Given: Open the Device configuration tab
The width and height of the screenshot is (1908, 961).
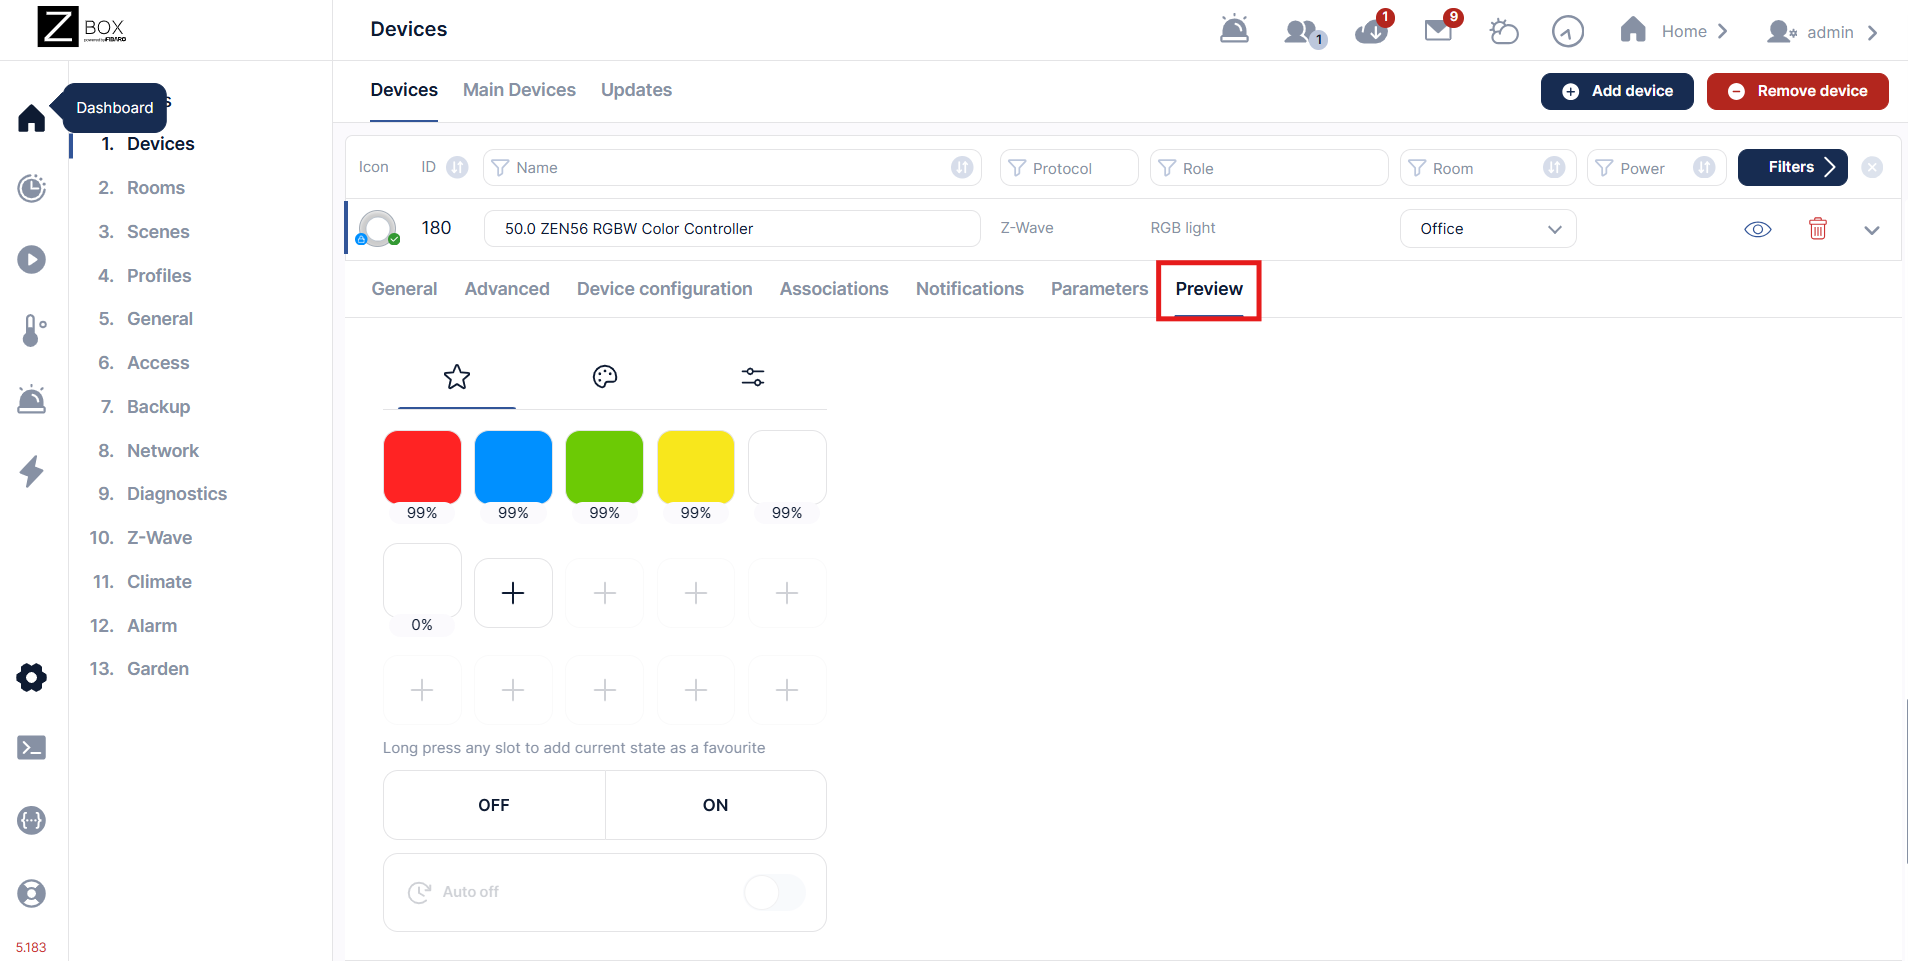Looking at the screenshot, I should [664, 289].
